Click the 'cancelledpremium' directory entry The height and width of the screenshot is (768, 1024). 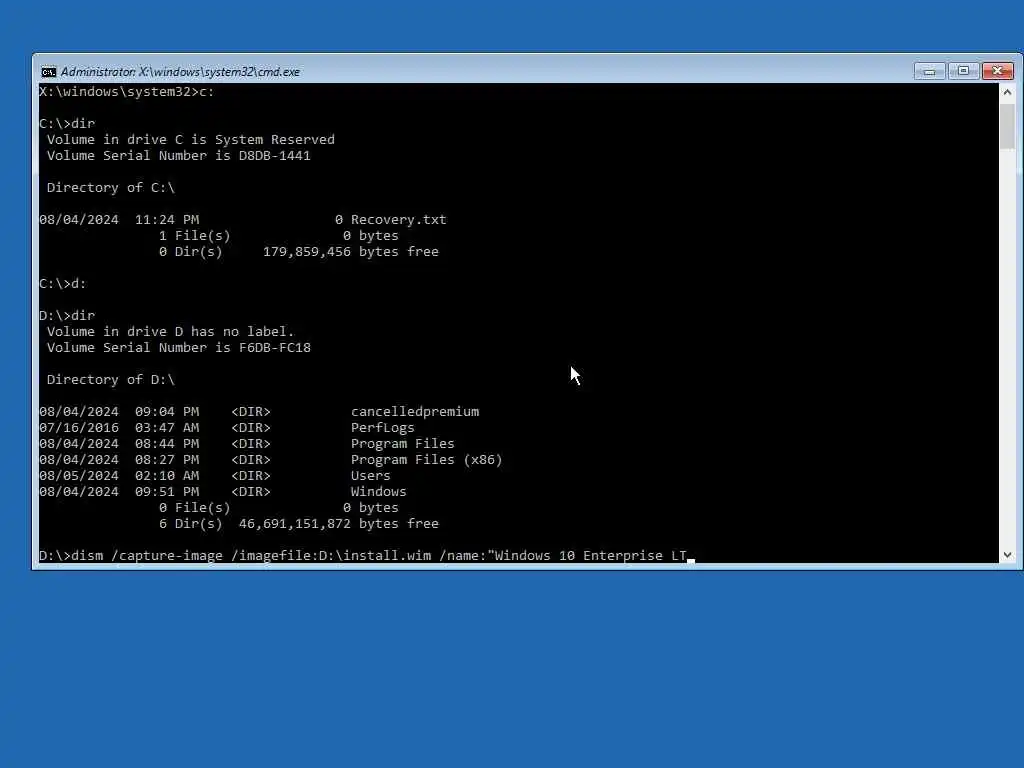pyautogui.click(x=415, y=411)
